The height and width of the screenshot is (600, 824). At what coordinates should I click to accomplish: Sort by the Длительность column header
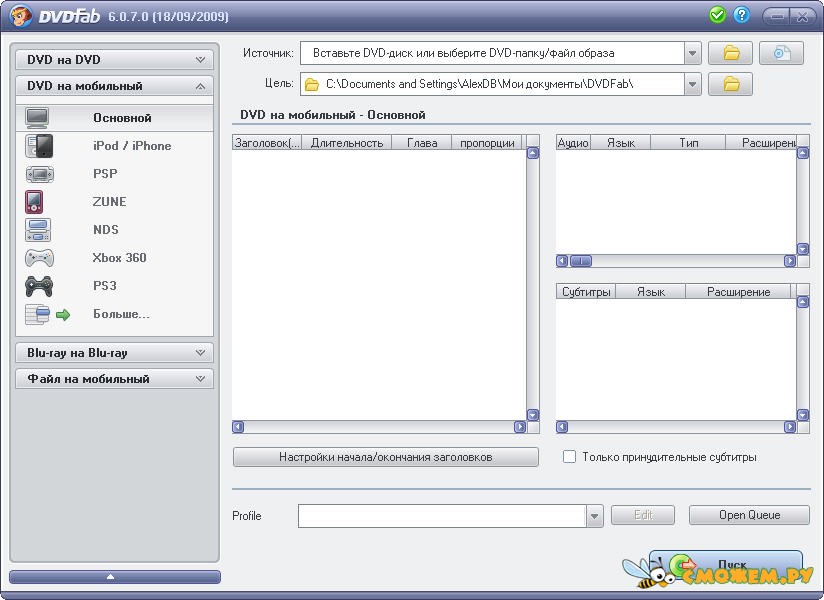click(x=347, y=143)
